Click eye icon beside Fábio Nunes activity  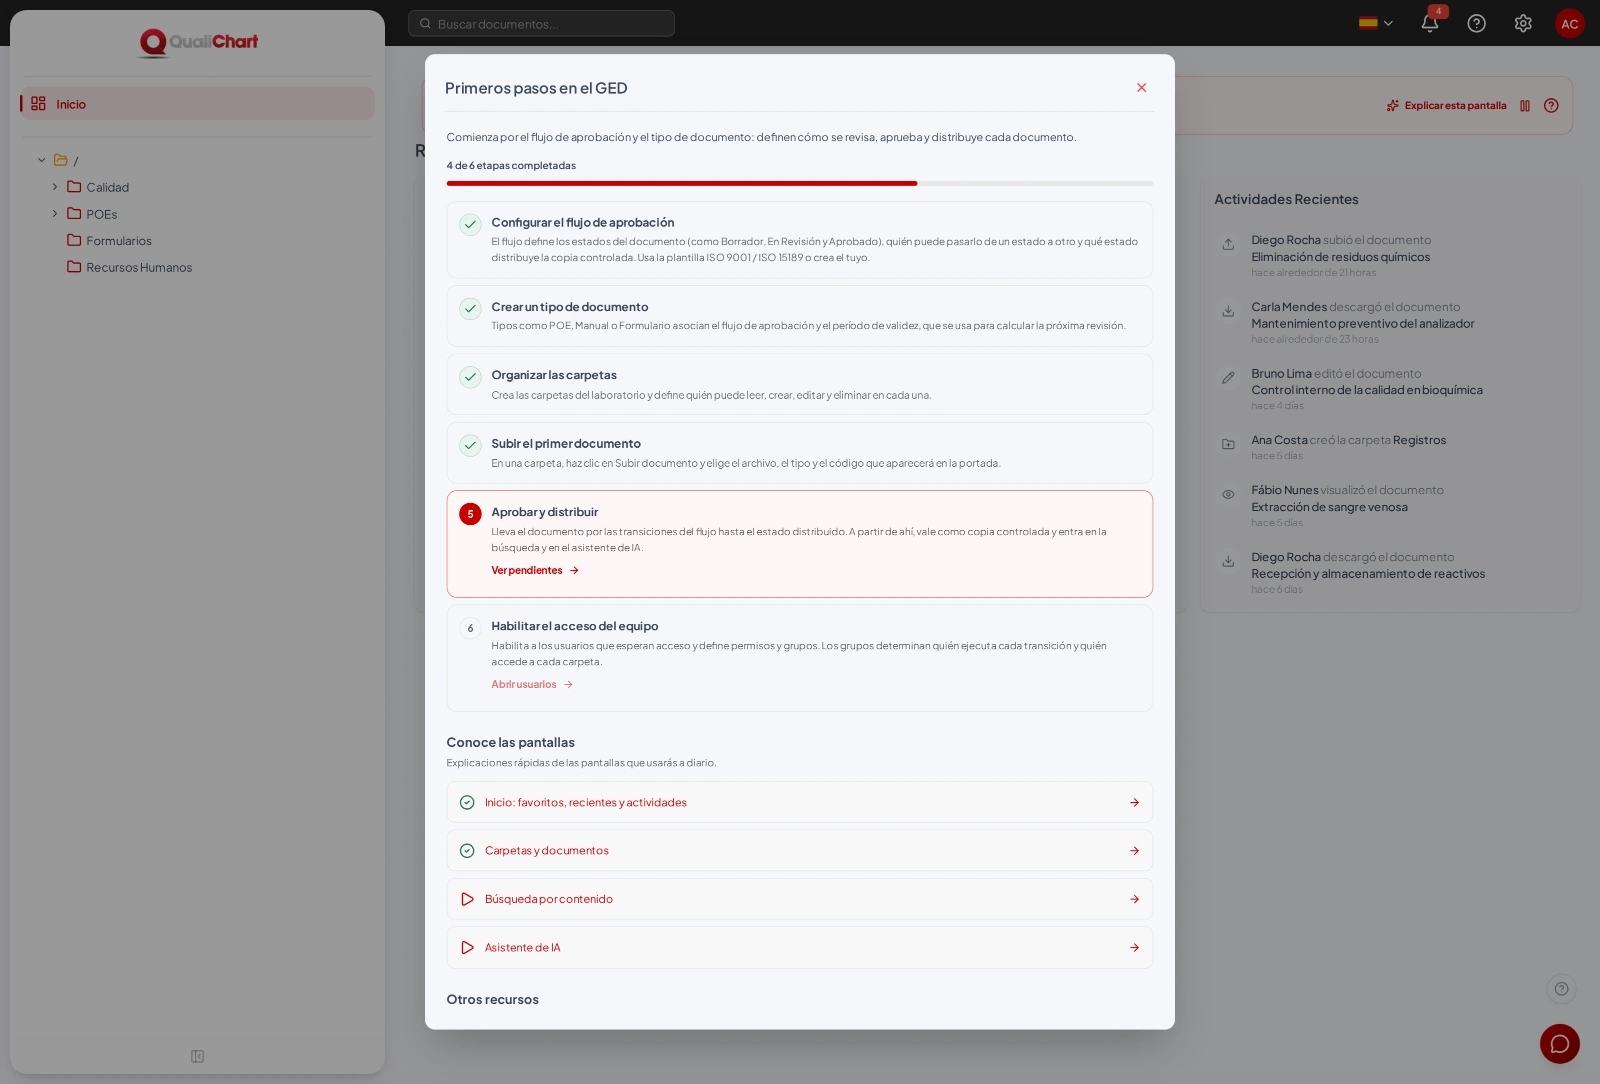pos(1228,494)
